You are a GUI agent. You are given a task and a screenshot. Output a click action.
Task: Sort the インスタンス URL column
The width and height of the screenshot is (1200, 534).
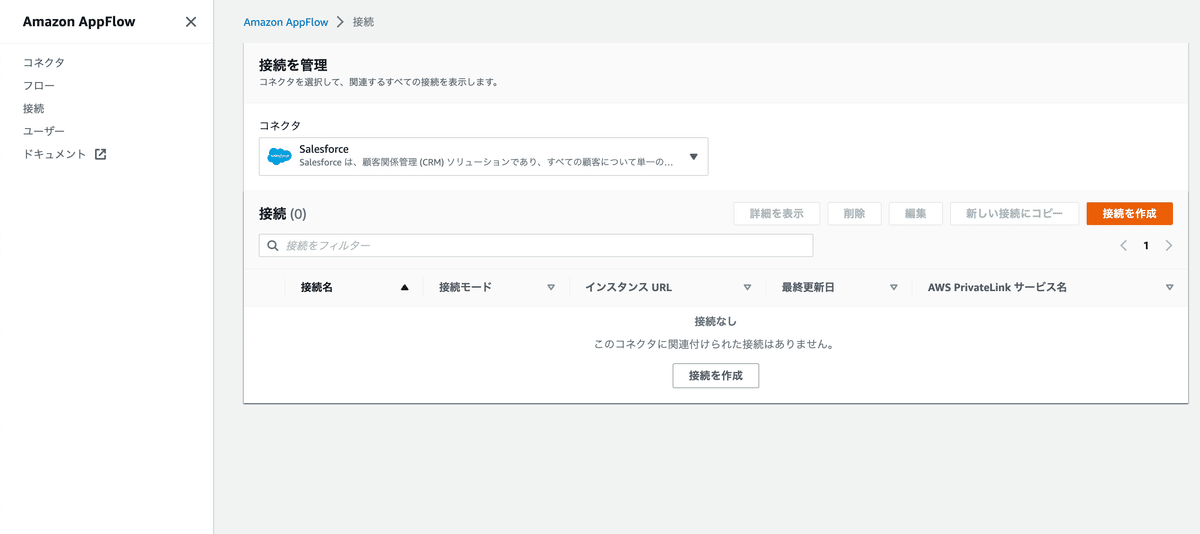click(747, 287)
